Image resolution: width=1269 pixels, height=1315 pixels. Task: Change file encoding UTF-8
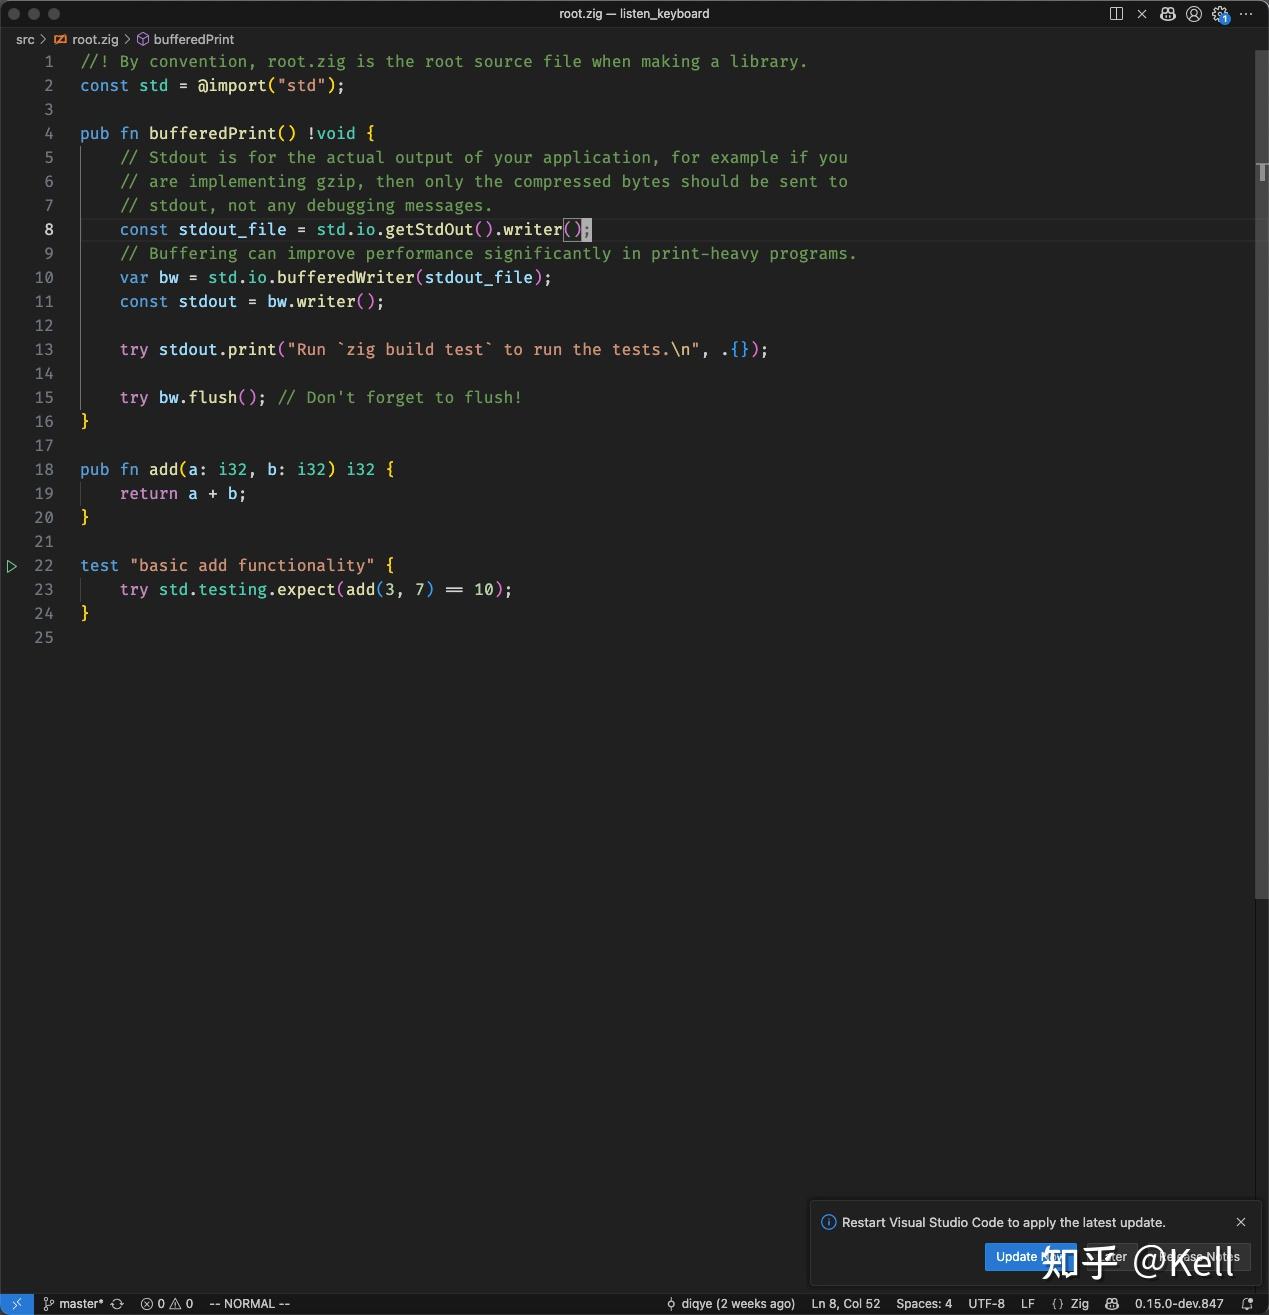(986, 1304)
